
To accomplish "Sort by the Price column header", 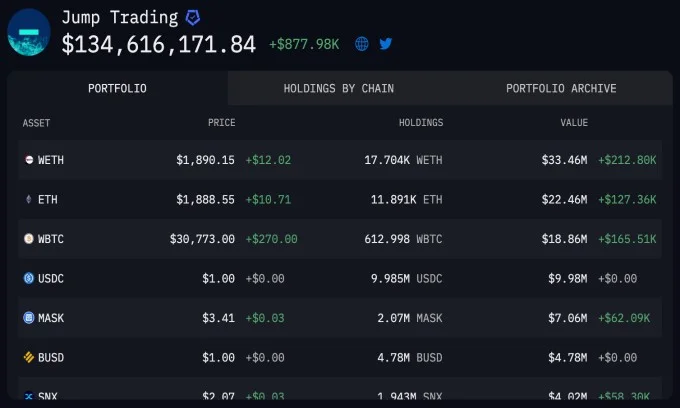I will (x=221, y=123).
